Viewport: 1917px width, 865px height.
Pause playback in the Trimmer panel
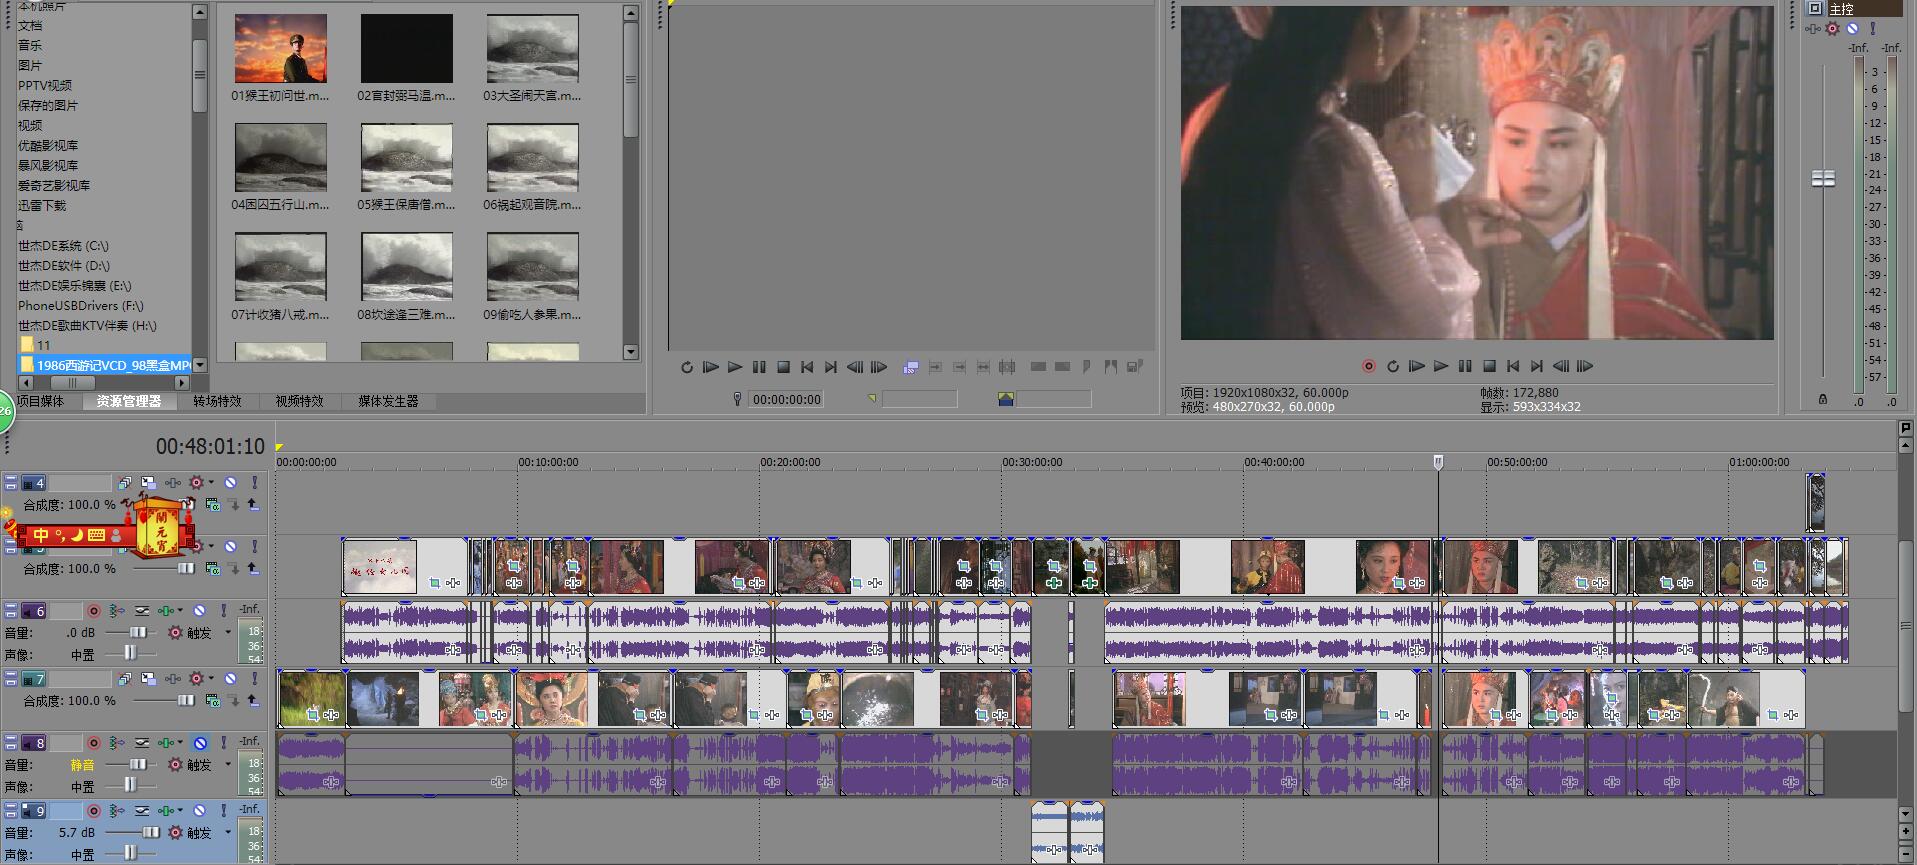[759, 367]
